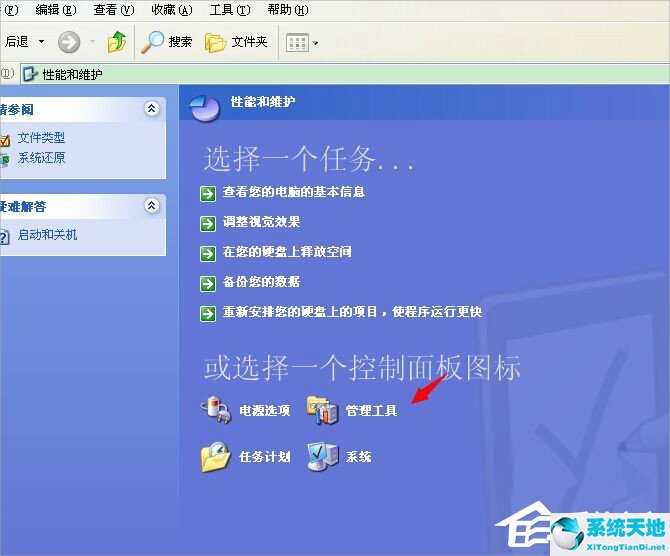The width and height of the screenshot is (670, 556).
Task: Open the 查看(V) menu
Action: pyautogui.click(x=114, y=9)
